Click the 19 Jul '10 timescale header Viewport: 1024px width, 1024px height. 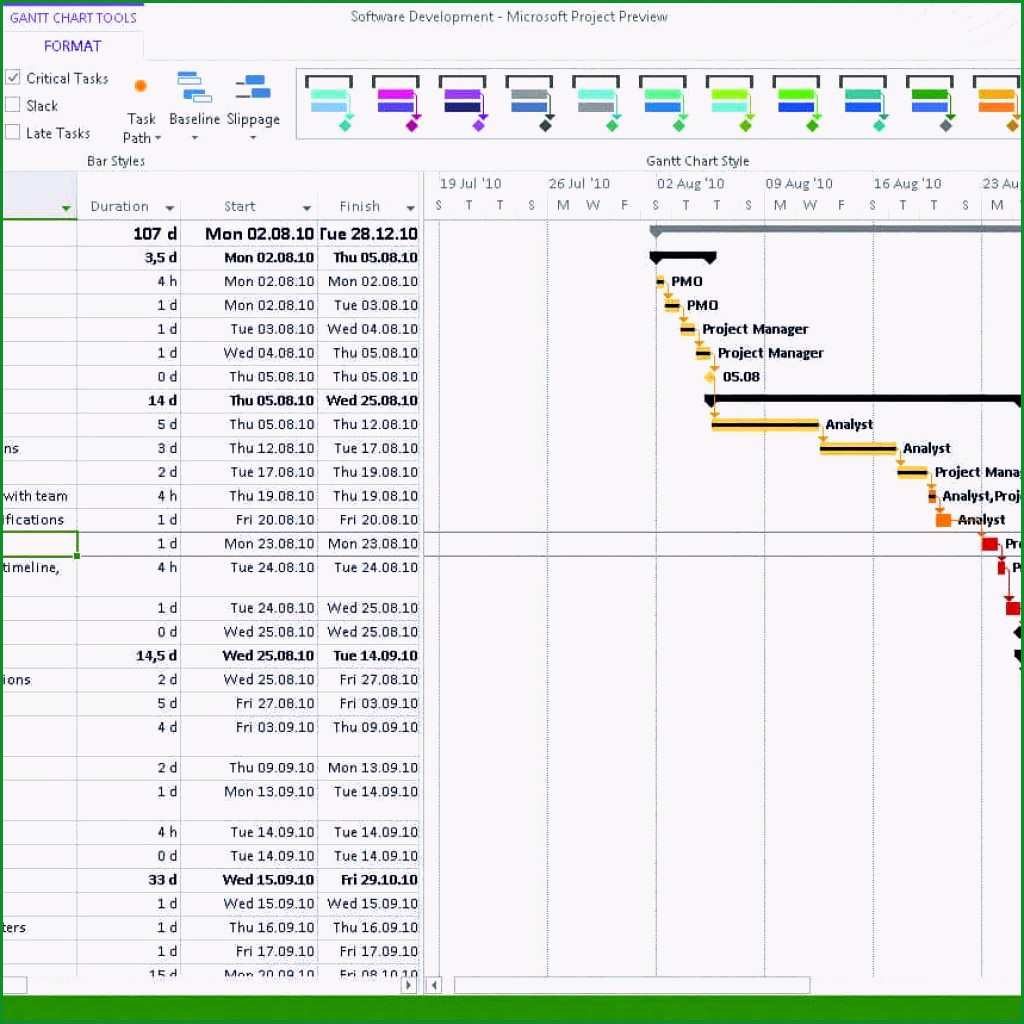(470, 184)
